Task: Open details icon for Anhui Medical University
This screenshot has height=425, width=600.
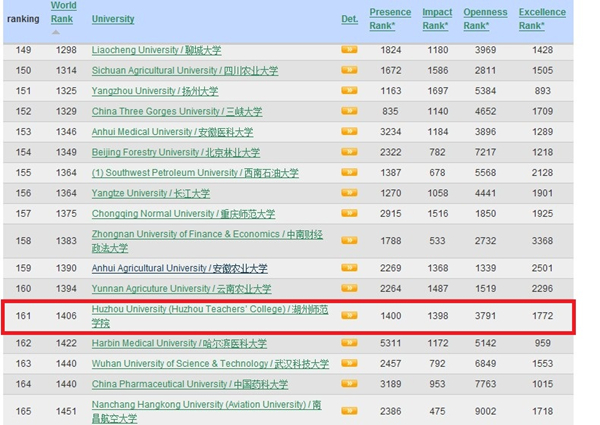Action: (349, 131)
